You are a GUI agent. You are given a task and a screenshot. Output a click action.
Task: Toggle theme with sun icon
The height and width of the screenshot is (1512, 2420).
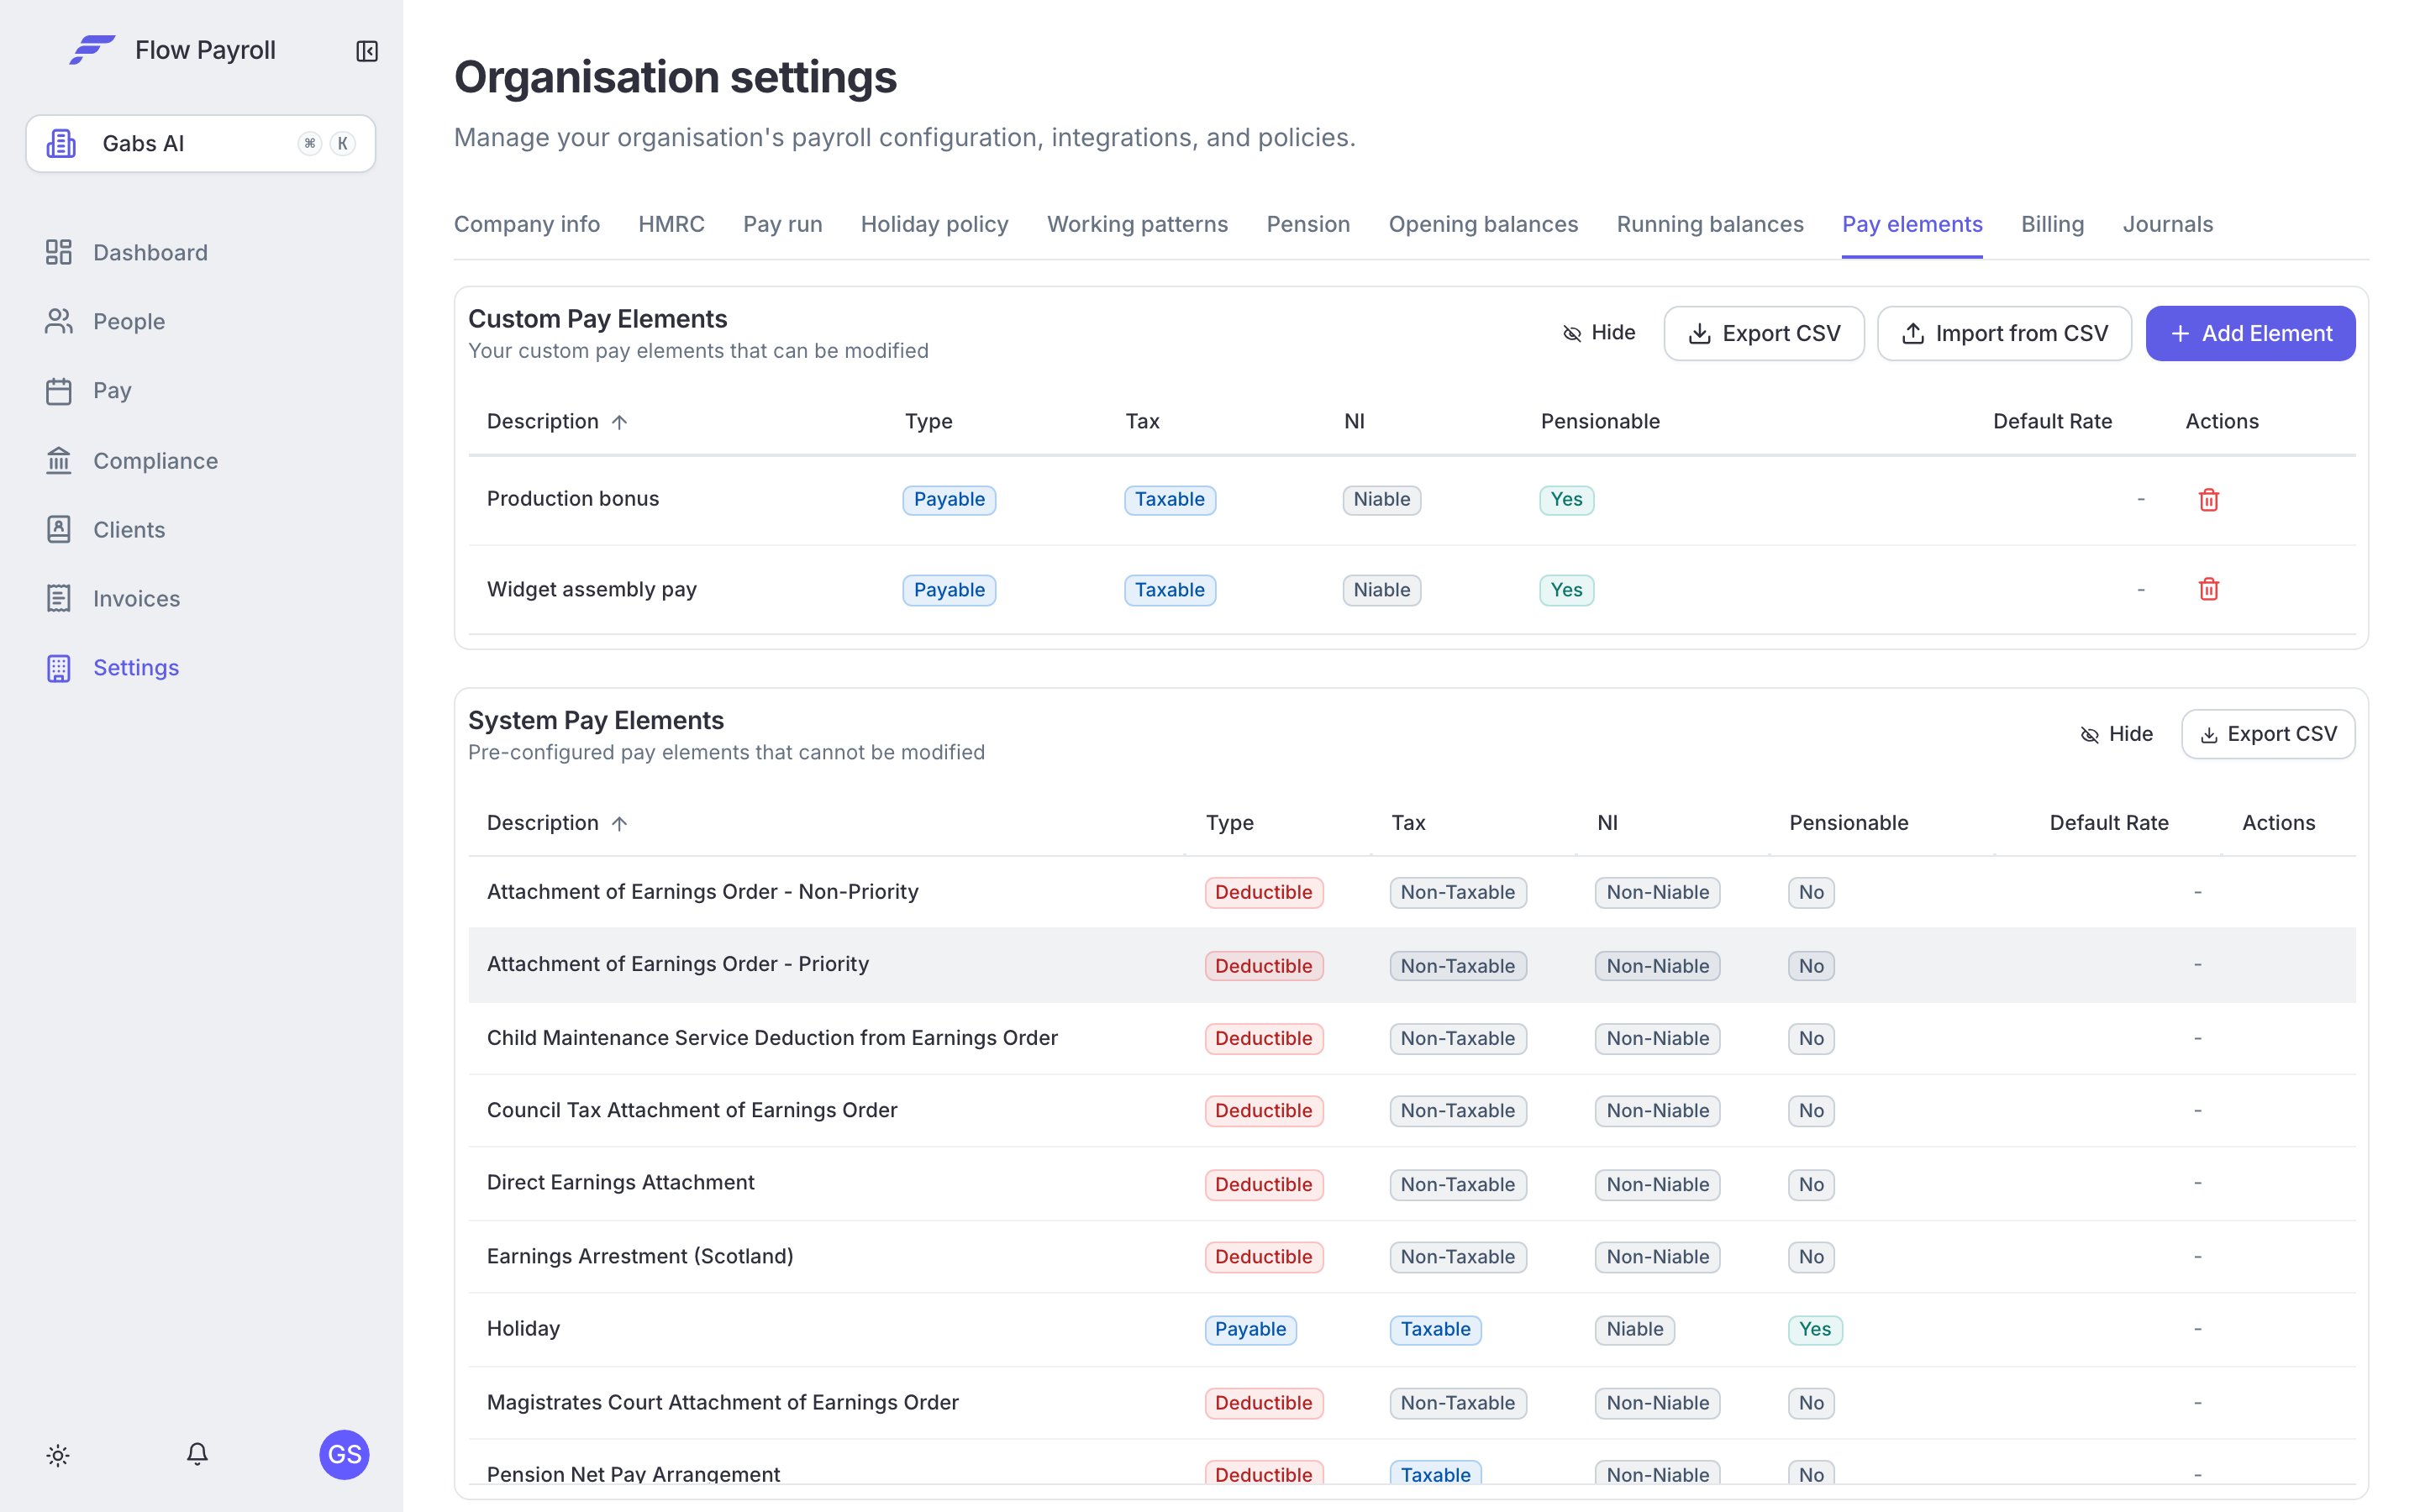(x=58, y=1454)
